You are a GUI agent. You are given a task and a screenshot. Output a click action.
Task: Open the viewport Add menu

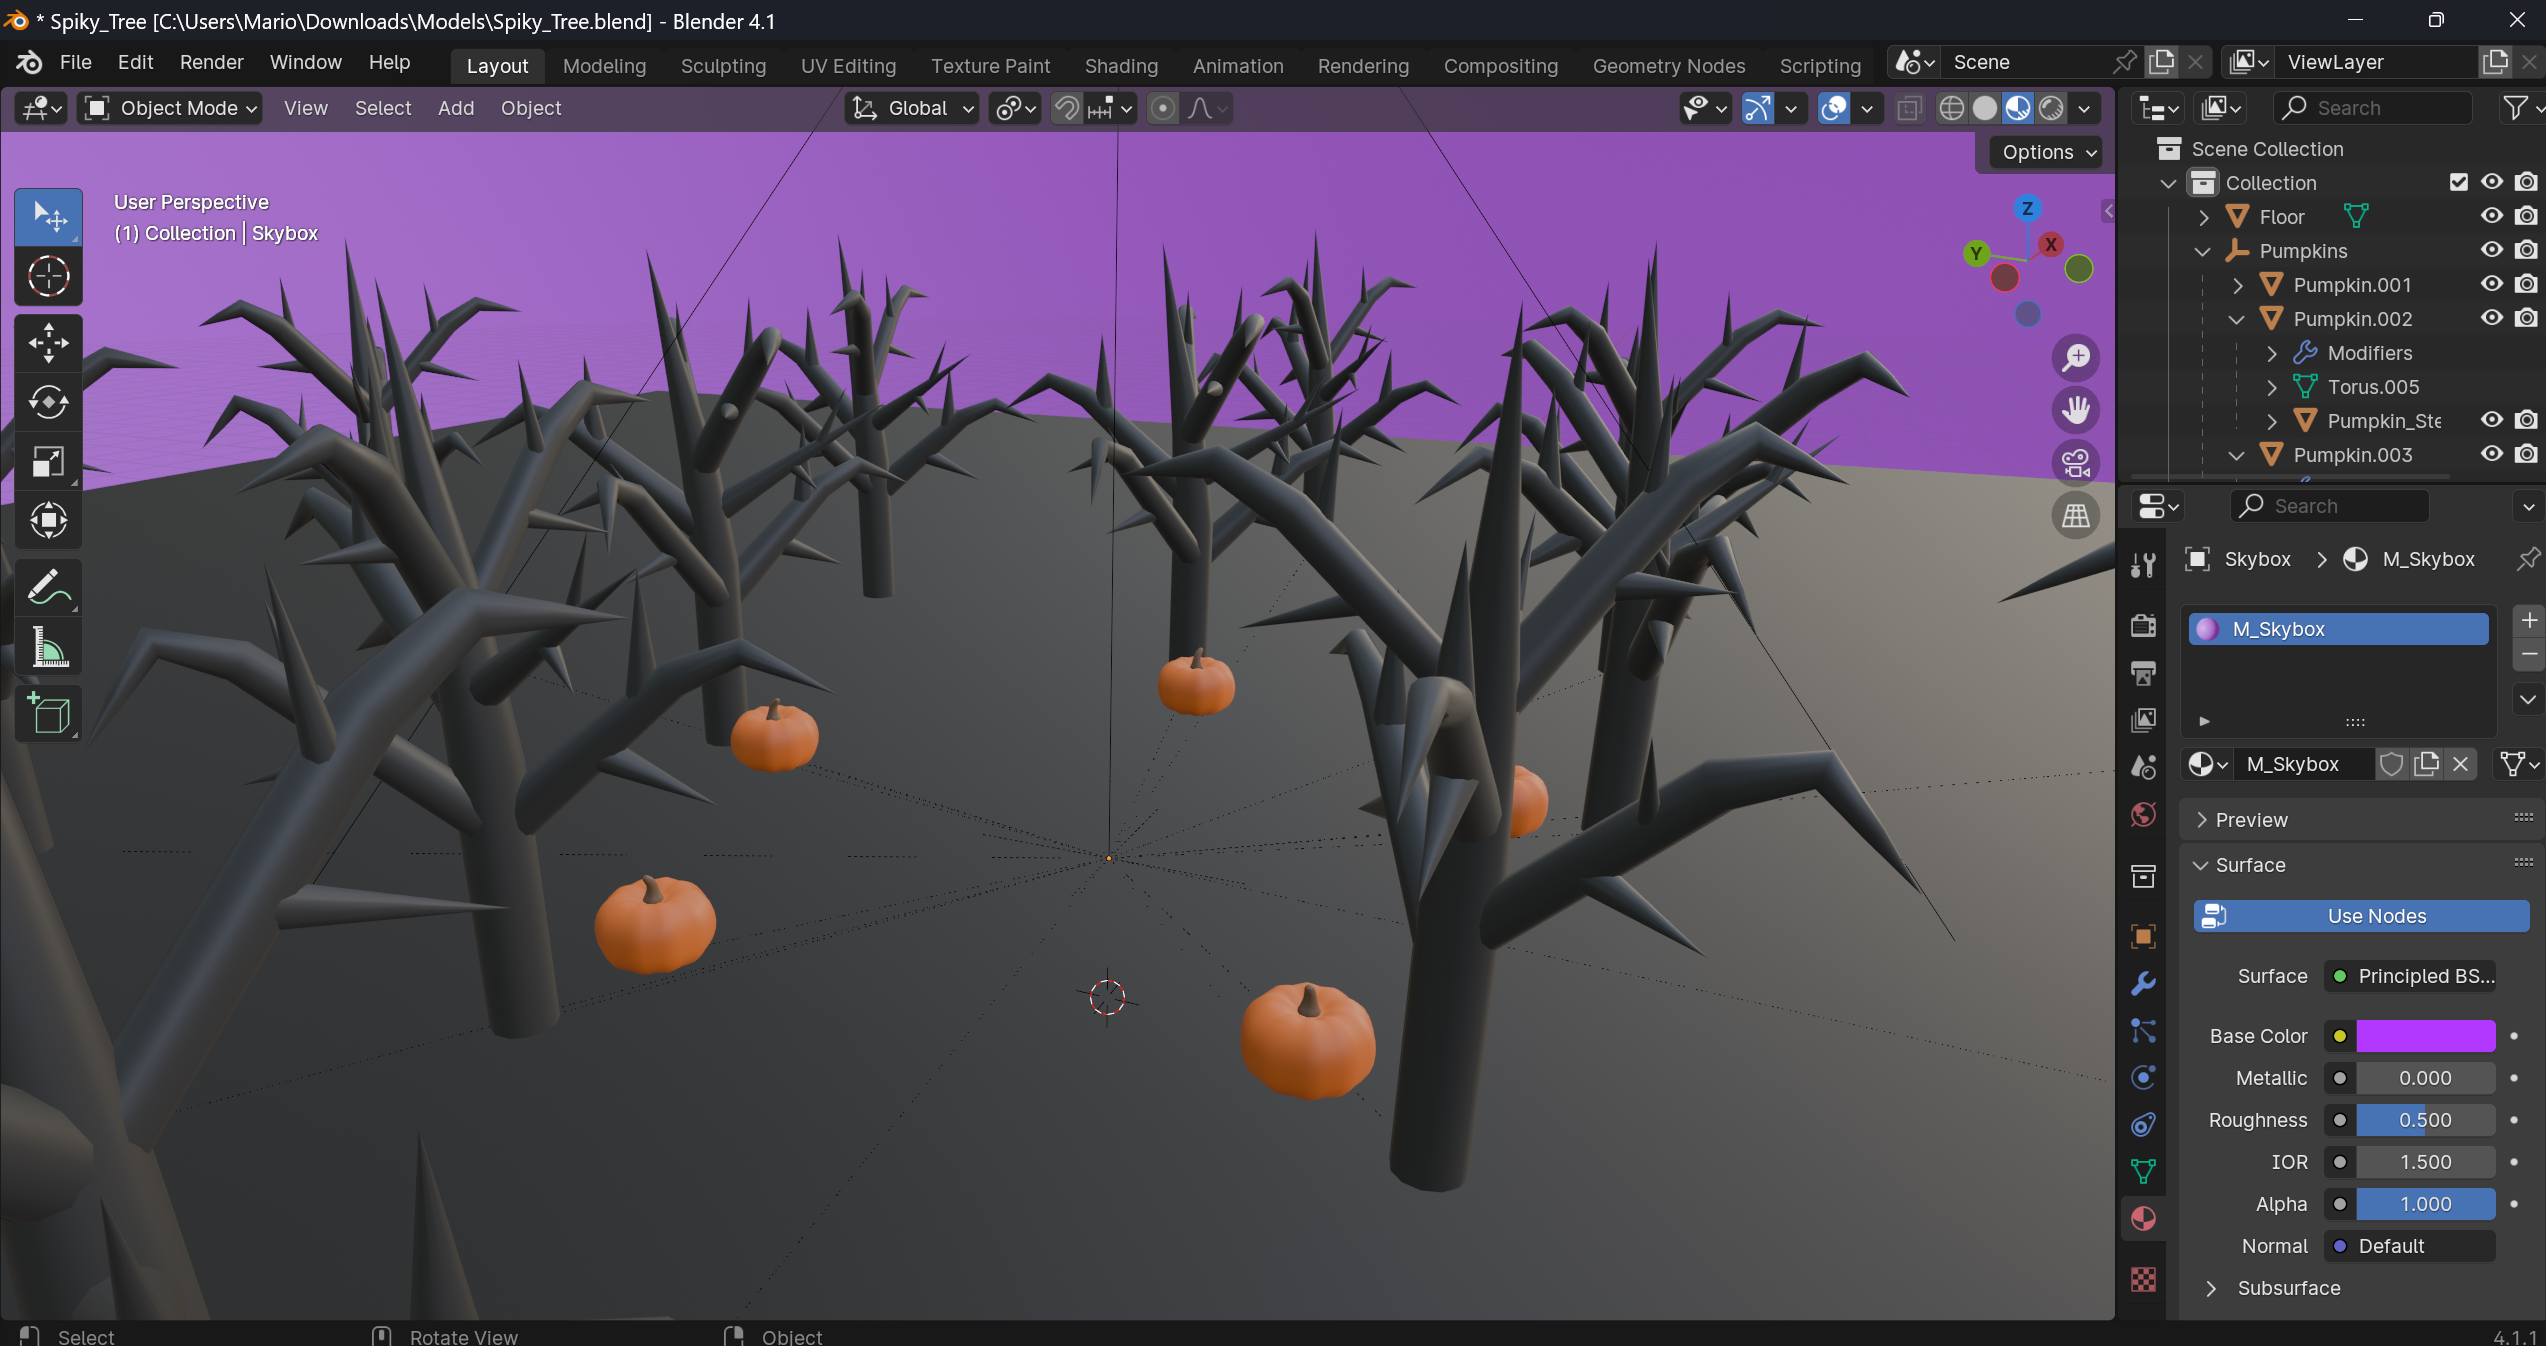point(456,108)
